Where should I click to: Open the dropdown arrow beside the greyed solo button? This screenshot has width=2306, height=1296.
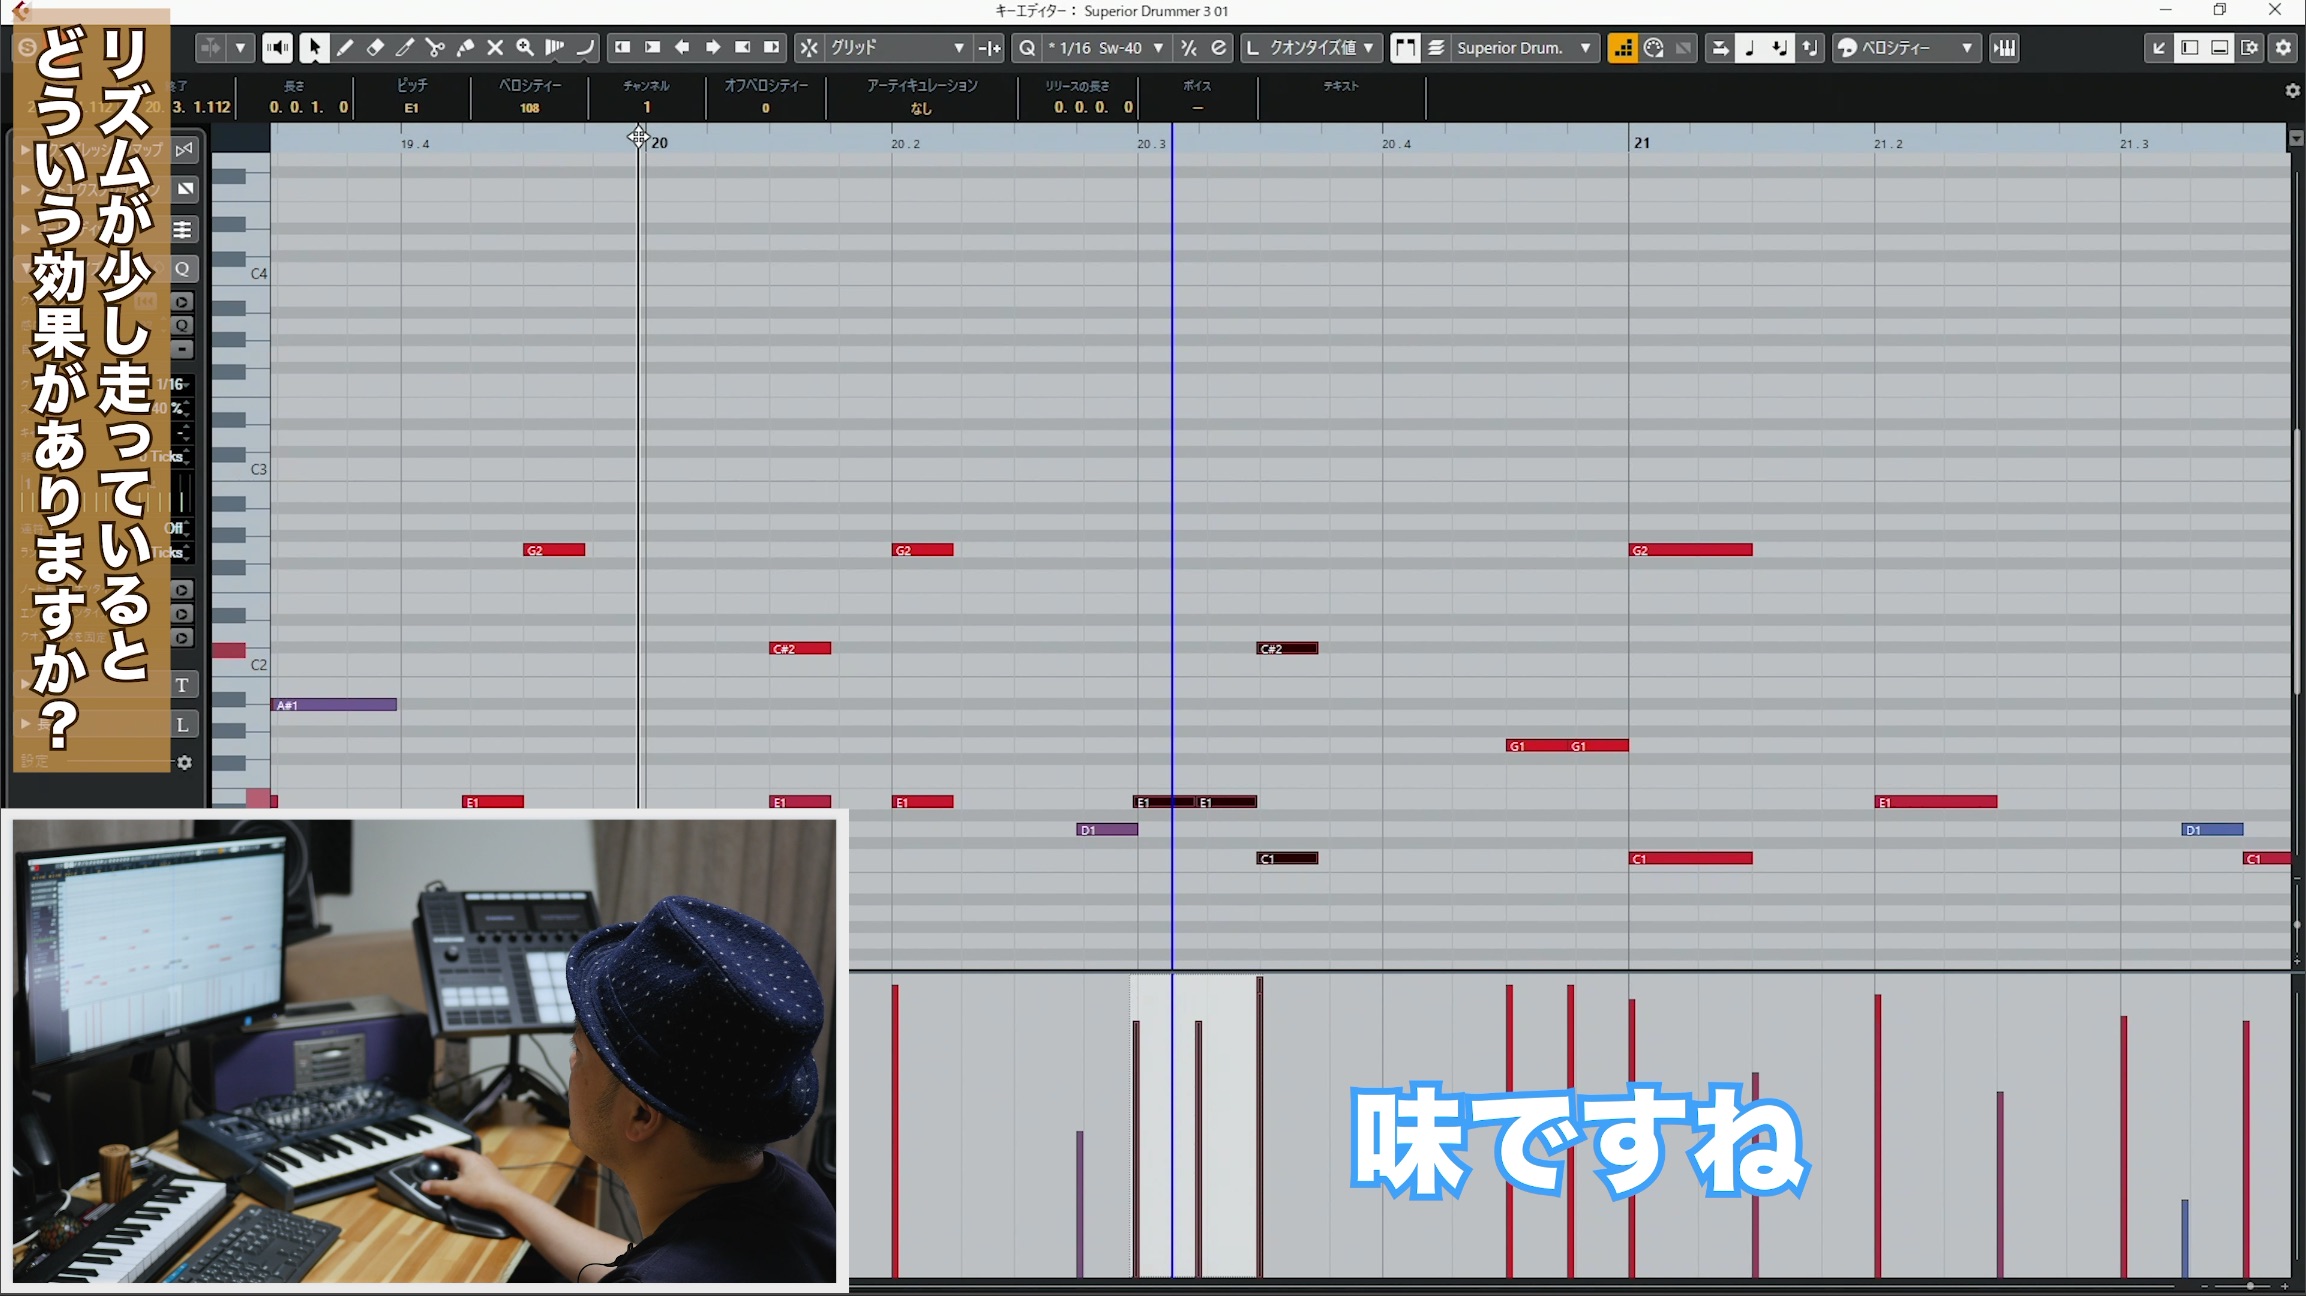tap(241, 47)
